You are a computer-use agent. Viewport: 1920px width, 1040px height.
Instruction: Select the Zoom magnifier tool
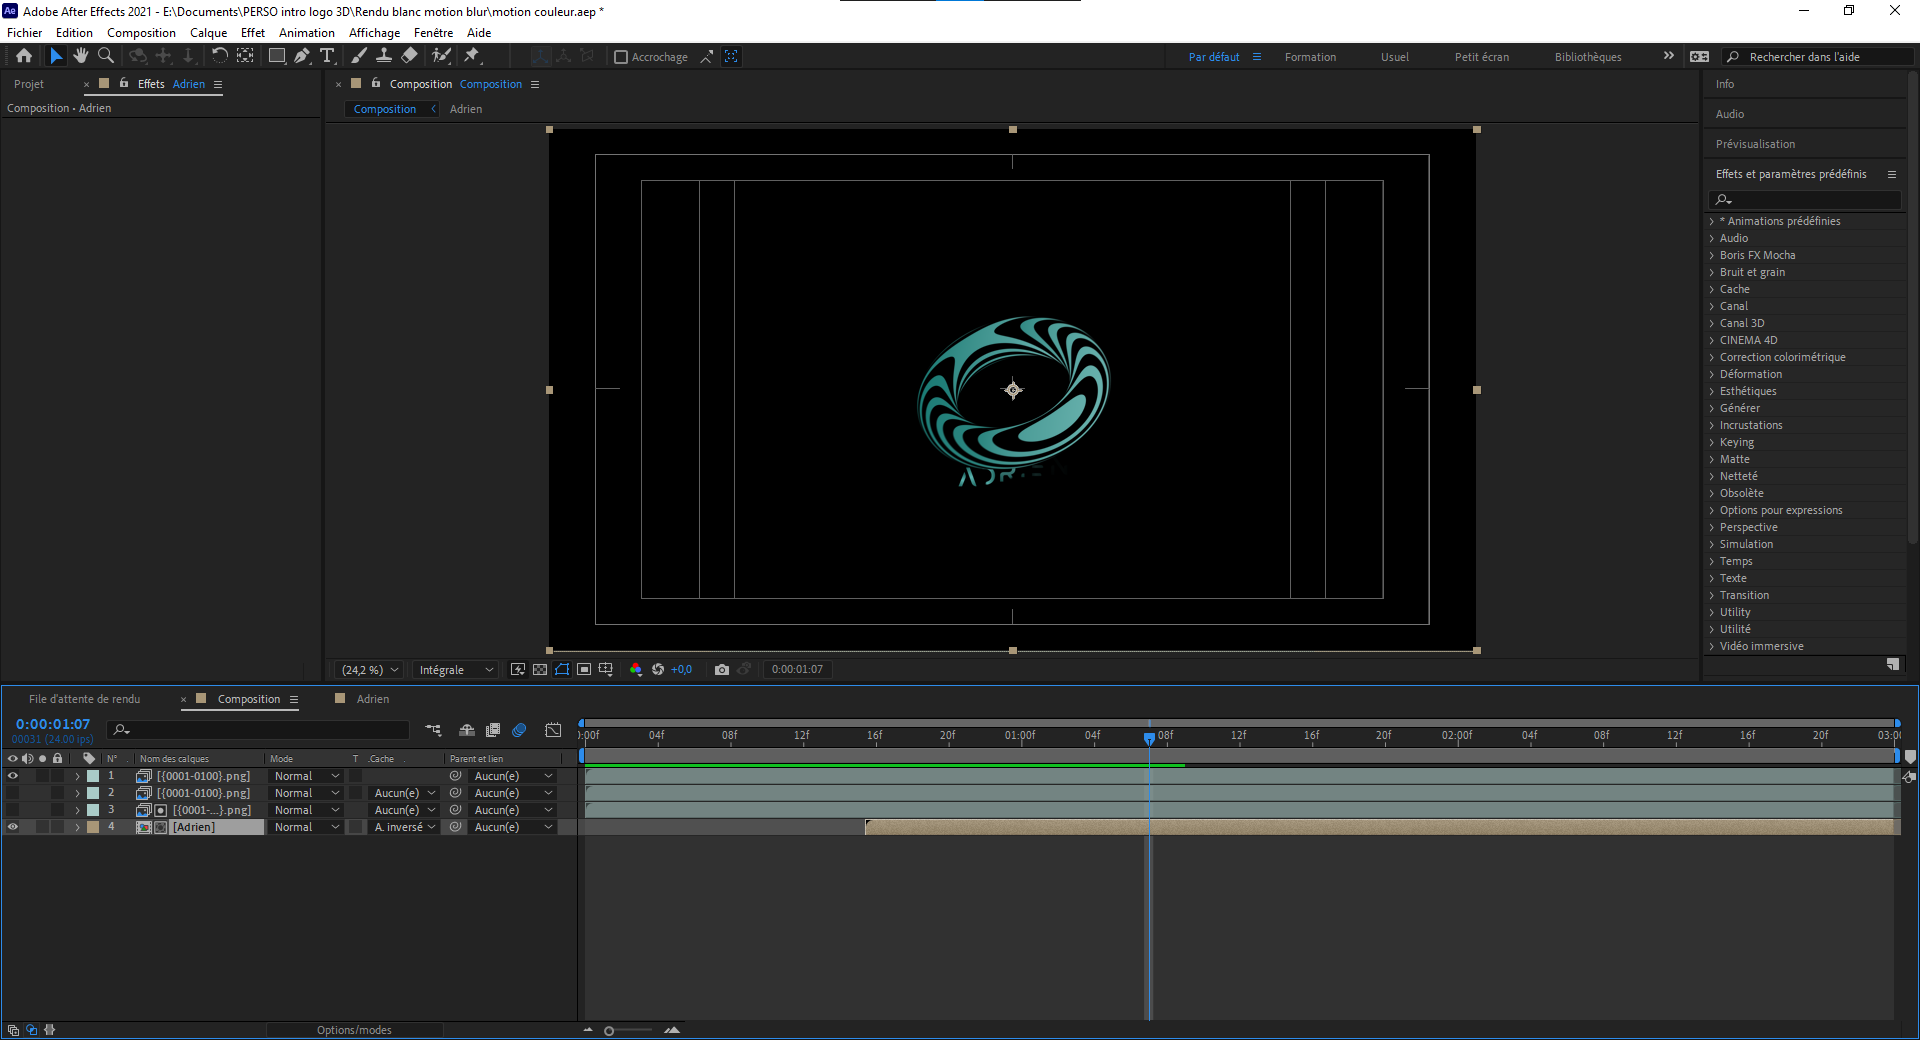(106, 56)
